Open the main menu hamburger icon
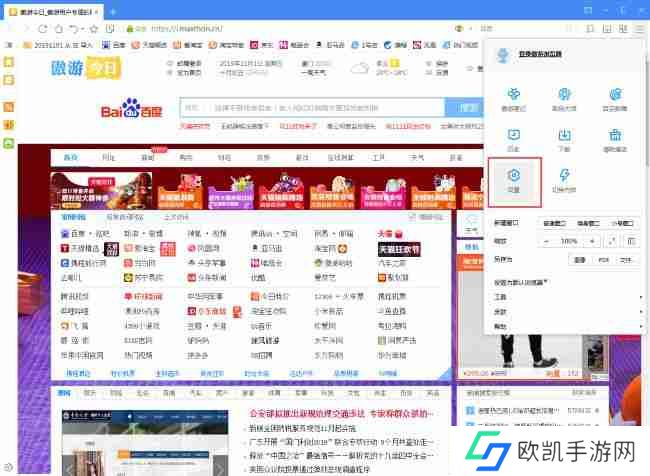The height and width of the screenshot is (476, 650). click(x=639, y=29)
